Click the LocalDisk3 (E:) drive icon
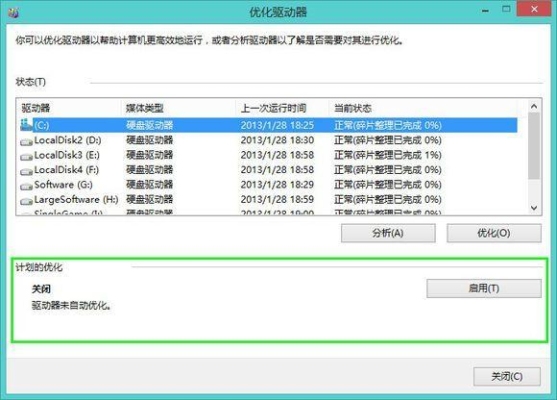Viewport: 557px width, 400px height. pos(26,157)
